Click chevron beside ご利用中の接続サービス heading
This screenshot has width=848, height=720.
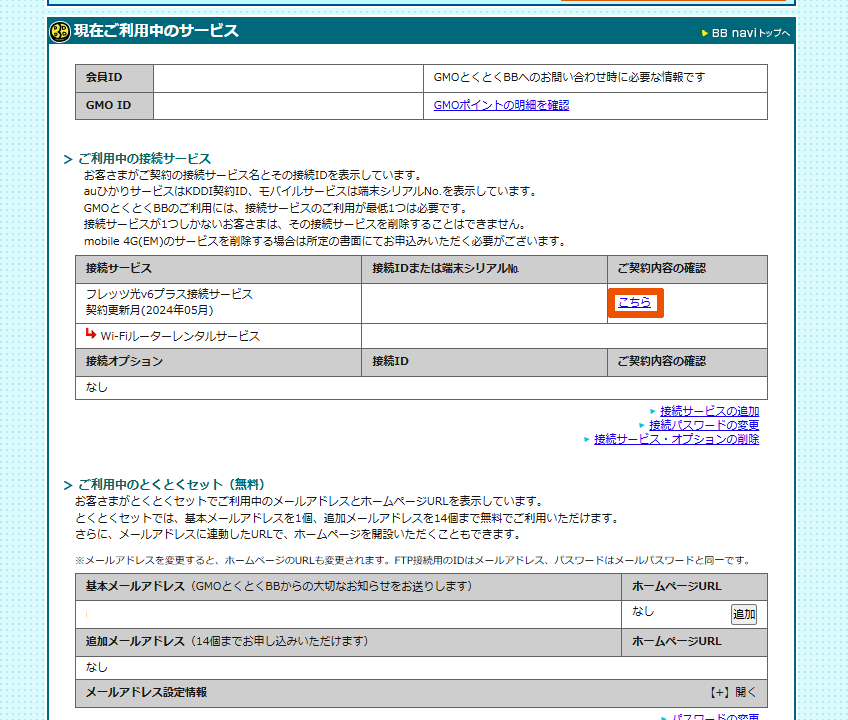(x=67, y=159)
